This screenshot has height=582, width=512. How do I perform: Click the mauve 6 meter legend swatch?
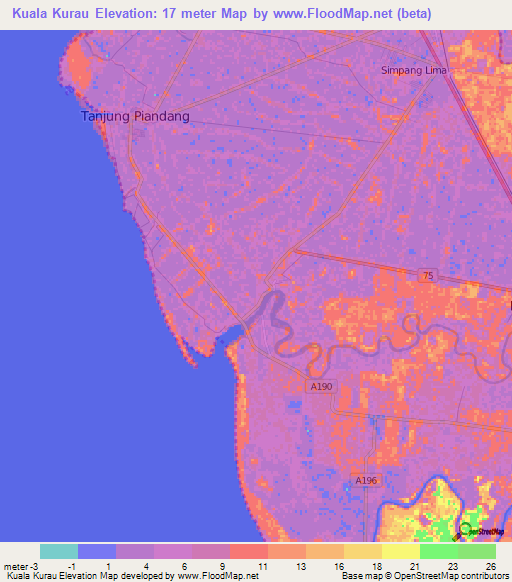211,552
